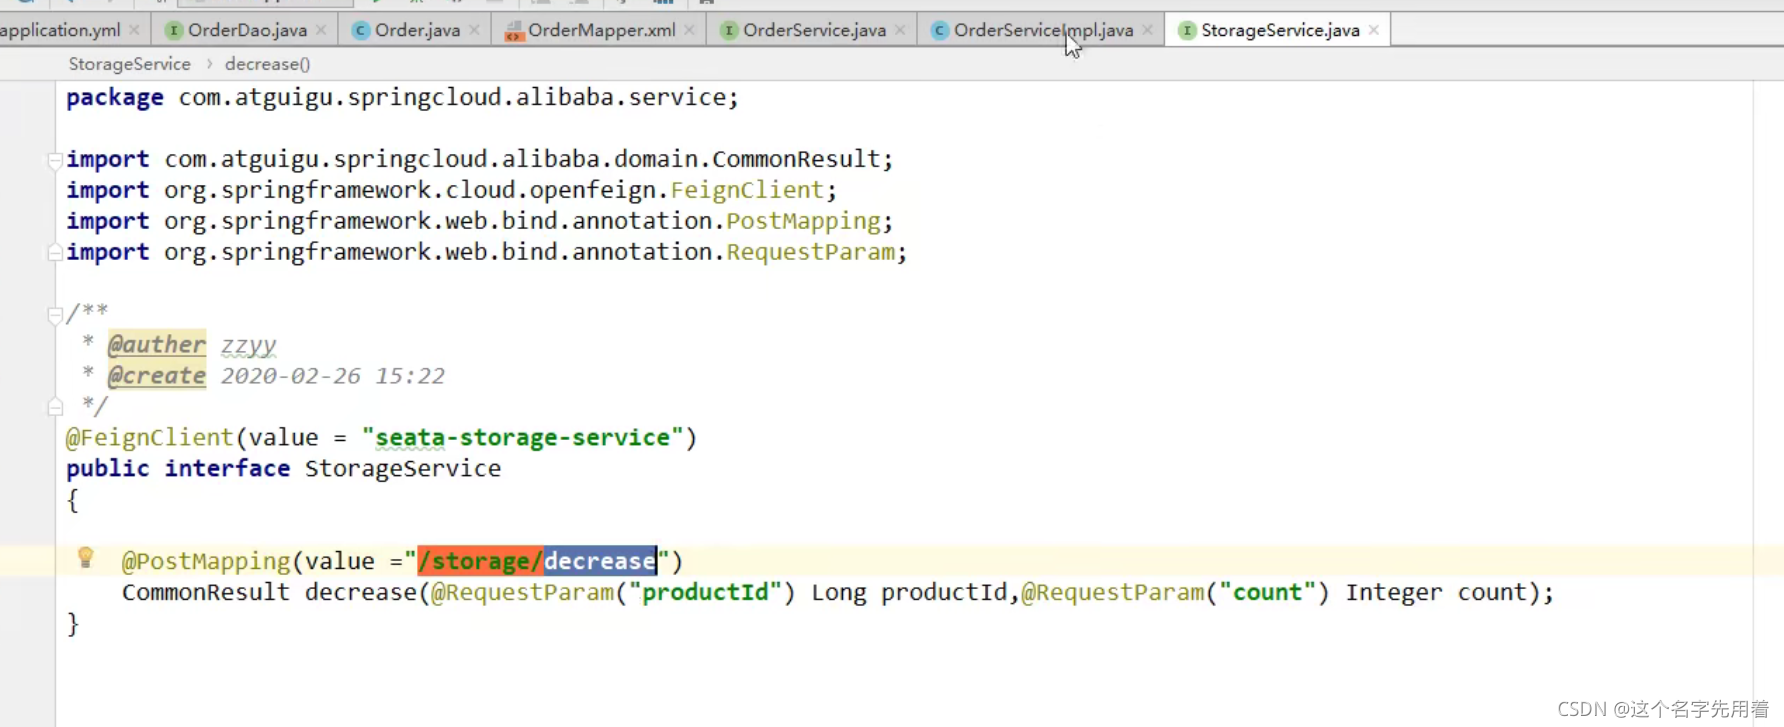Click the @create tag in Javadoc
Screen dimensions: 1784x727
point(156,376)
